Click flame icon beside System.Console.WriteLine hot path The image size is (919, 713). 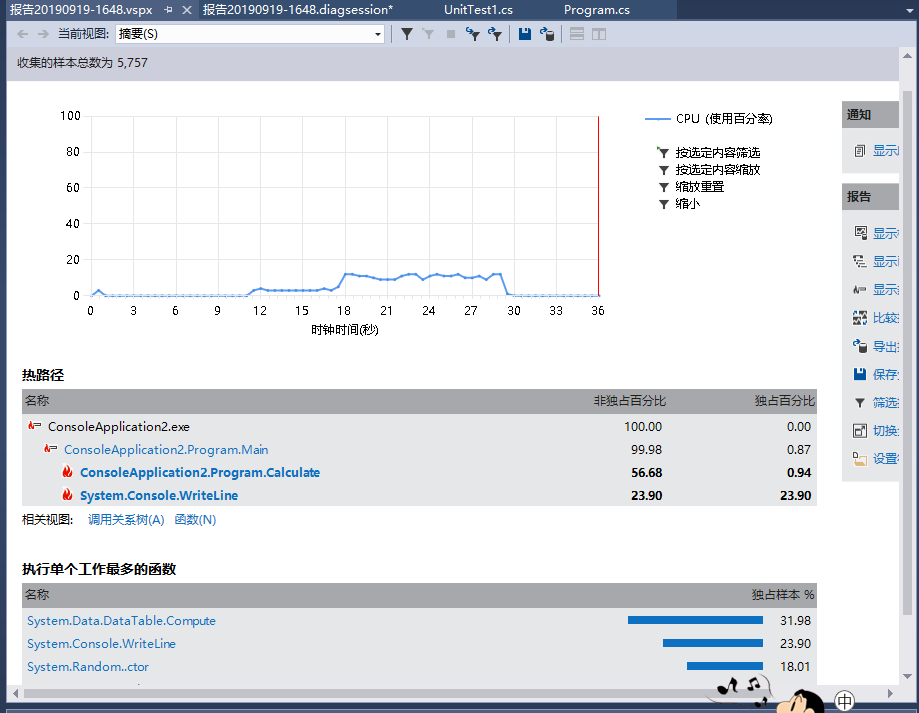[67, 494]
